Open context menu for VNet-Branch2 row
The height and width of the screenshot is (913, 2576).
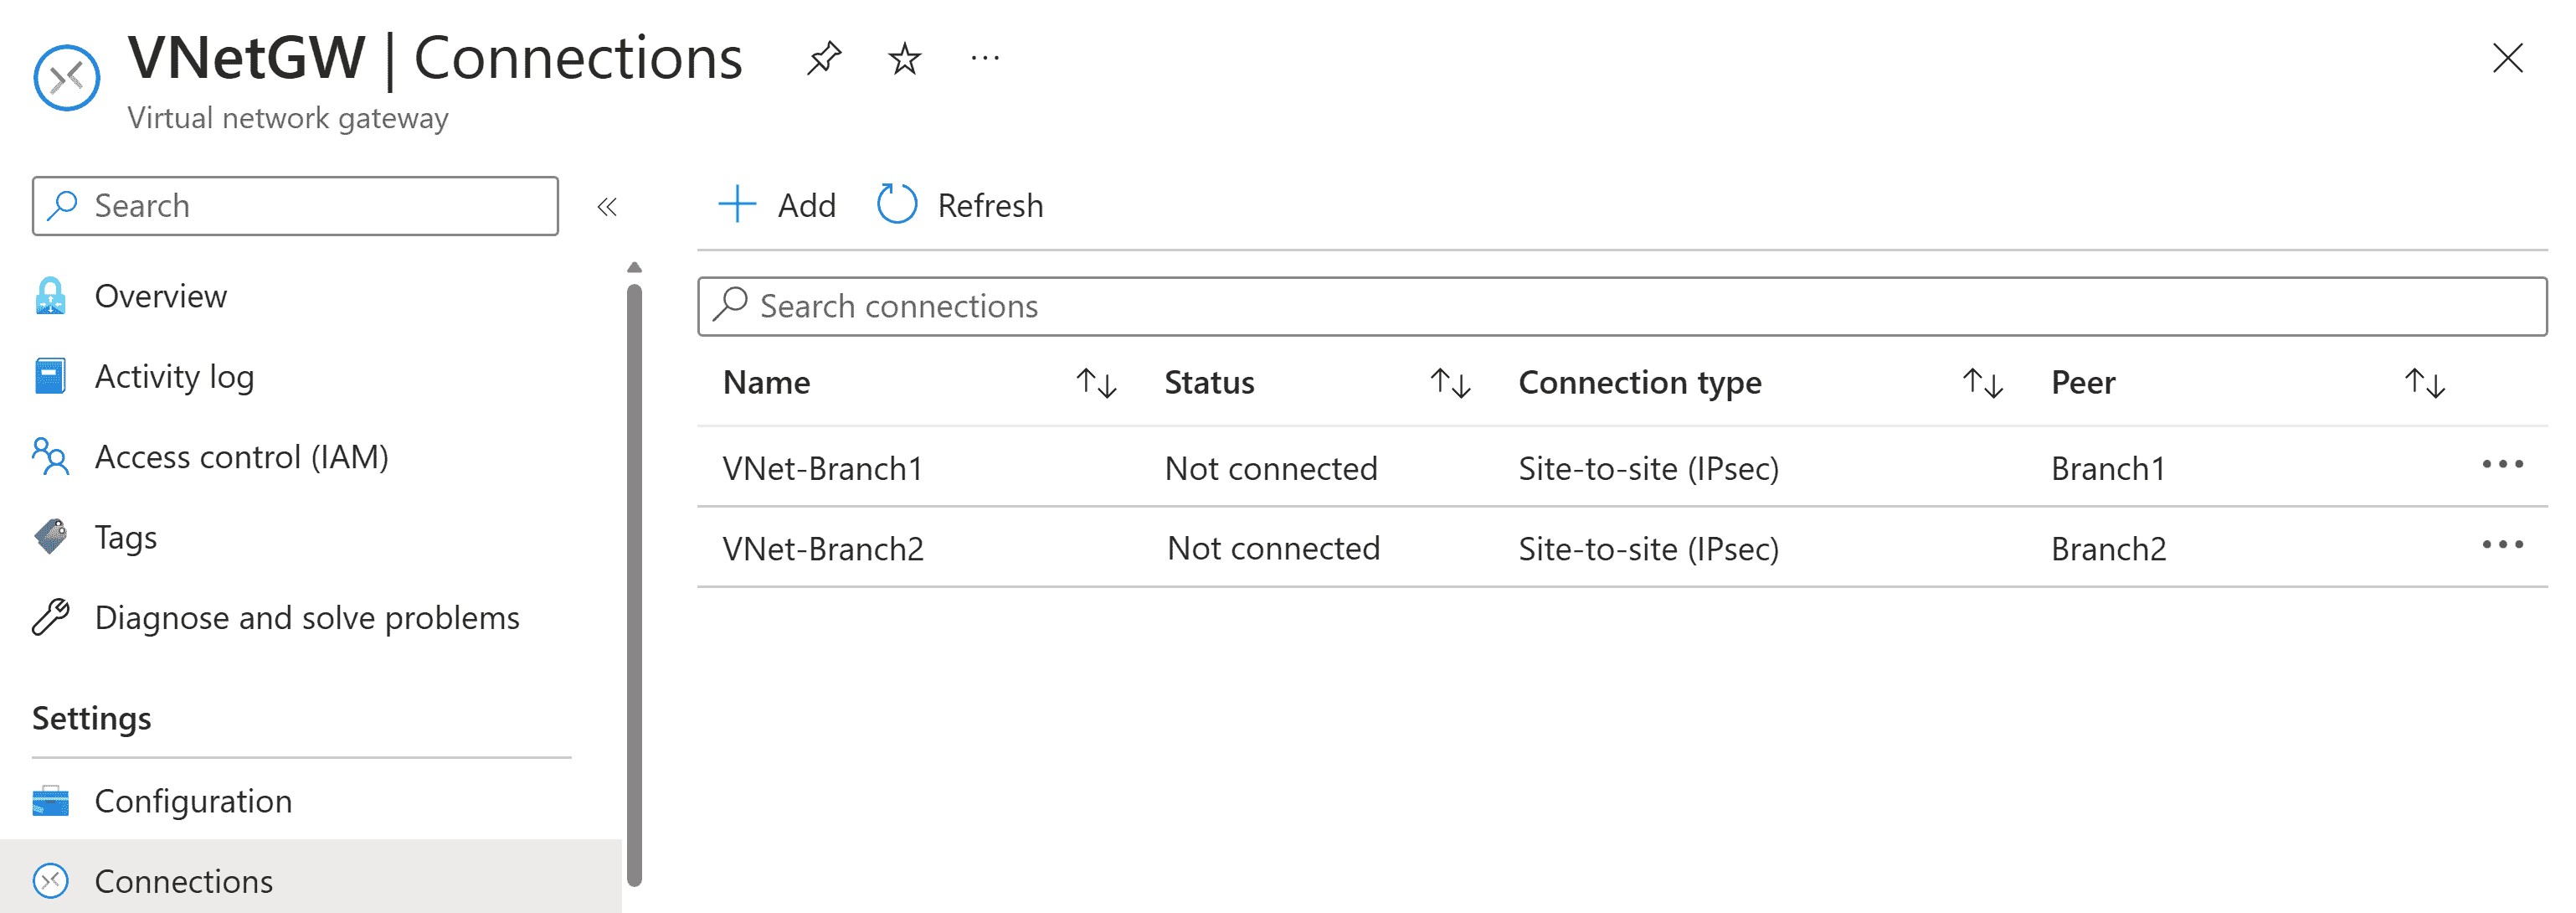[2502, 544]
